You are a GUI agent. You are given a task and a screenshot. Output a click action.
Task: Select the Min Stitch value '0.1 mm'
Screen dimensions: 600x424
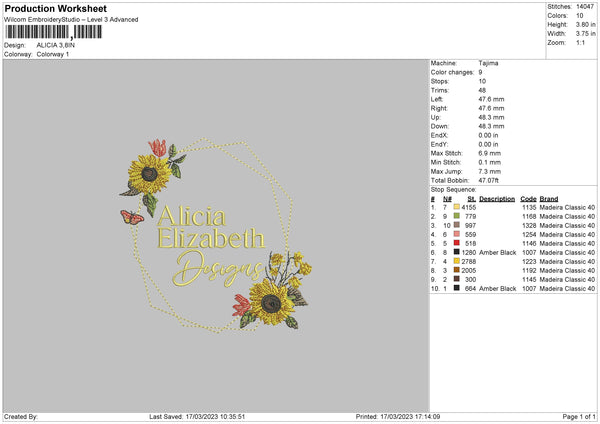[x=489, y=162]
